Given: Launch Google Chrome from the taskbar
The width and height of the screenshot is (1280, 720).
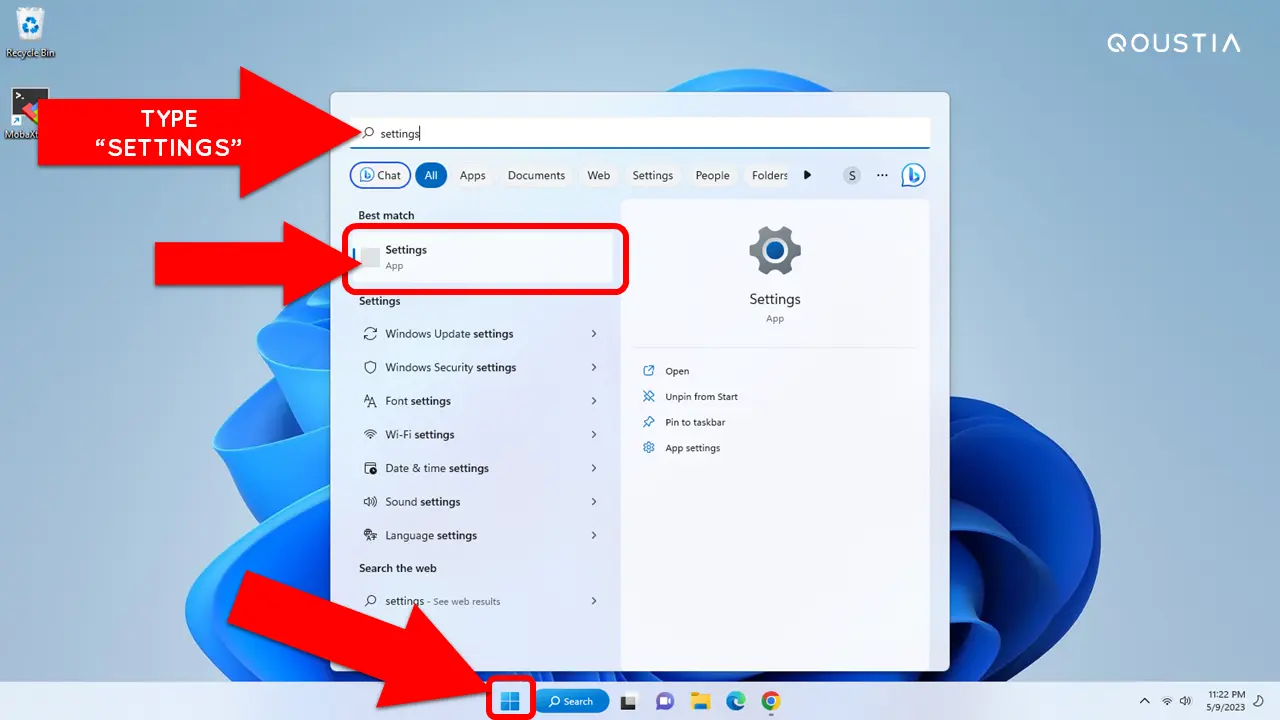Looking at the screenshot, I should (771, 702).
